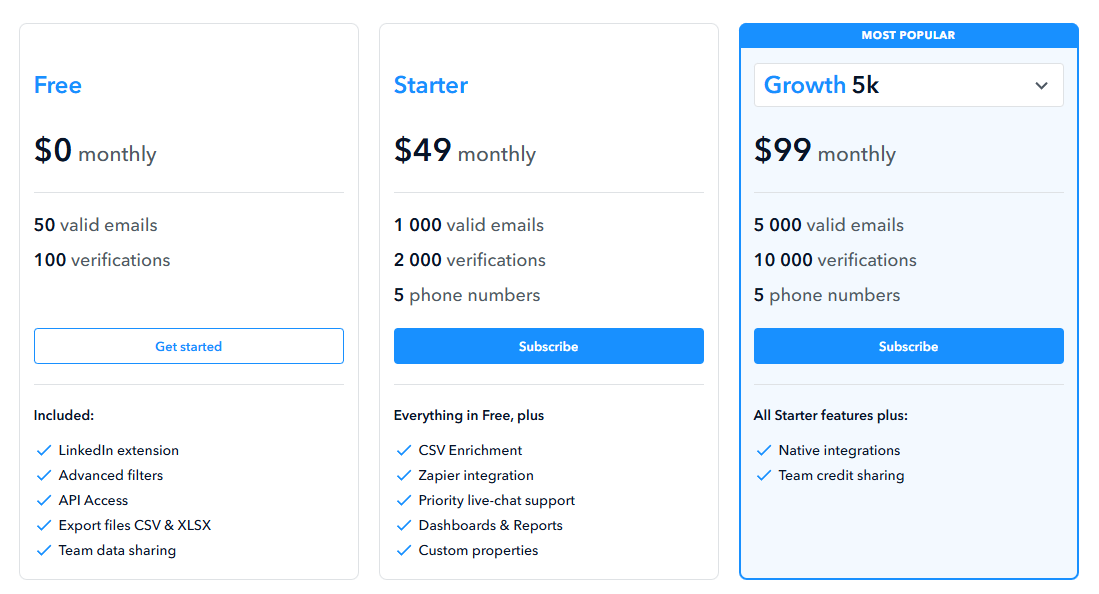Click the checkmark beside Advanced filters
Viewport: 1099px width, 594px height.
click(x=44, y=475)
